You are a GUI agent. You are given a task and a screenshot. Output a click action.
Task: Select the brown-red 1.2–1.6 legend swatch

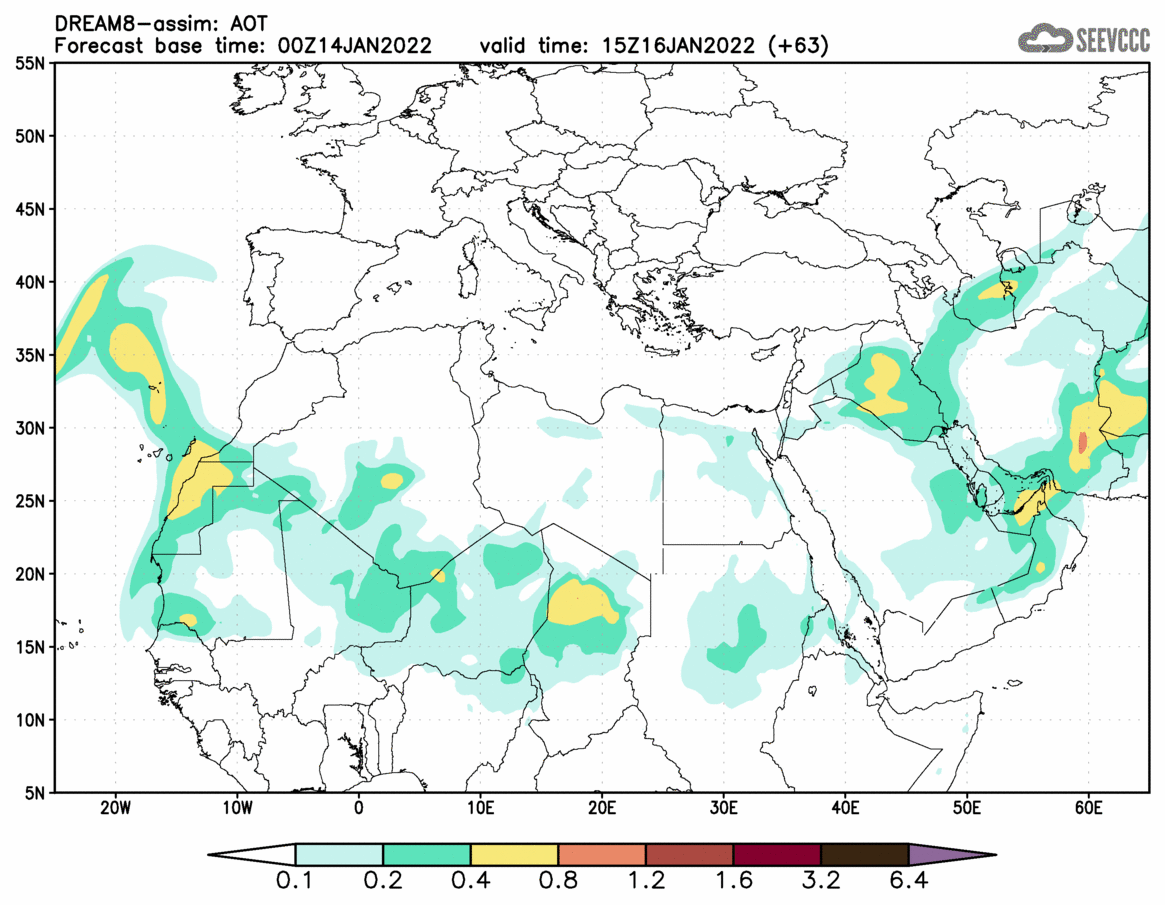(x=689, y=855)
